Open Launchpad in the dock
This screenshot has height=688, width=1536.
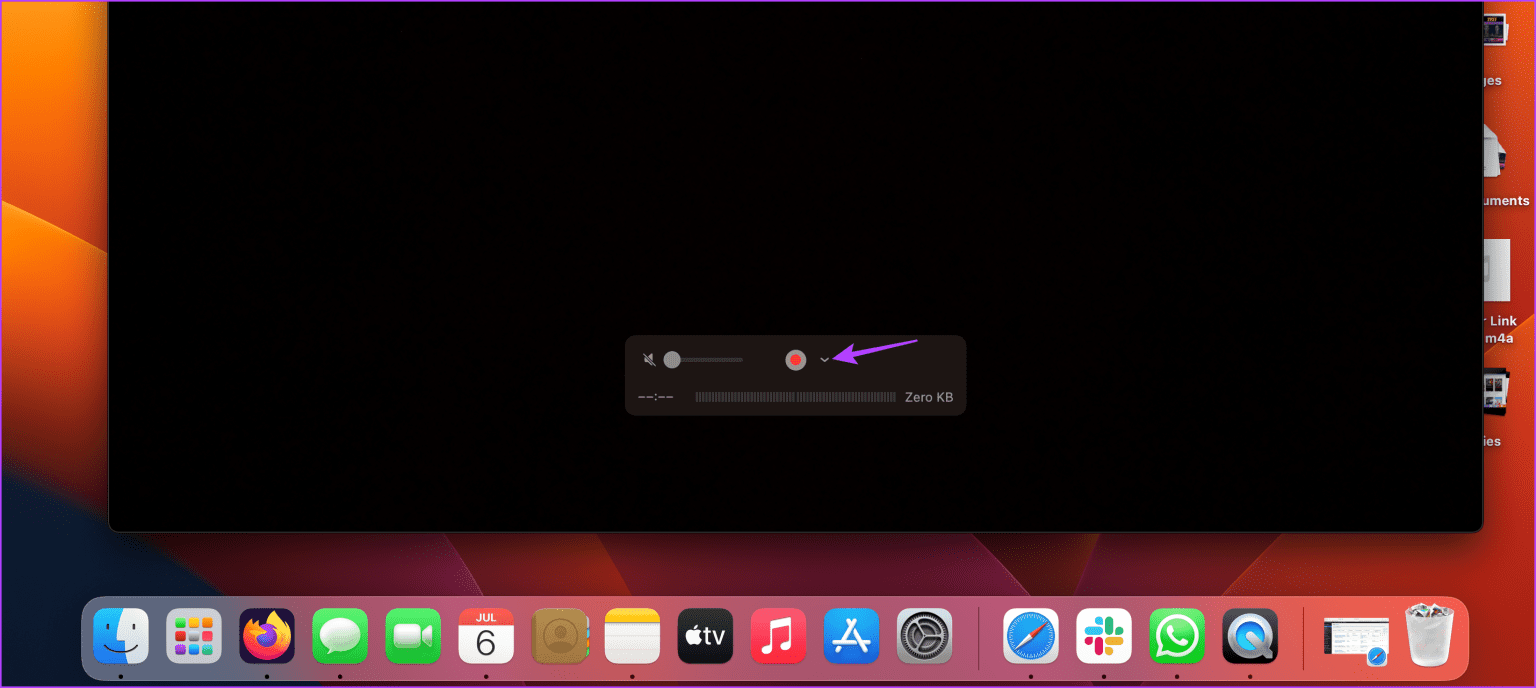pyautogui.click(x=194, y=636)
